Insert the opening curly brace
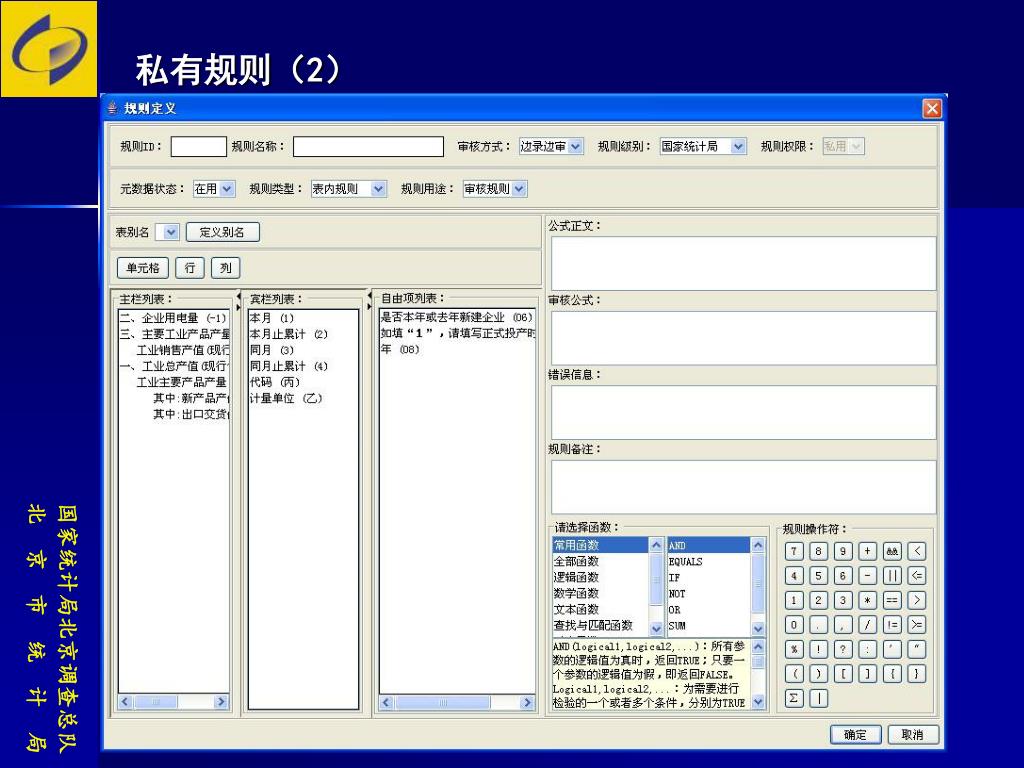The width and height of the screenshot is (1024, 768). 892,674
